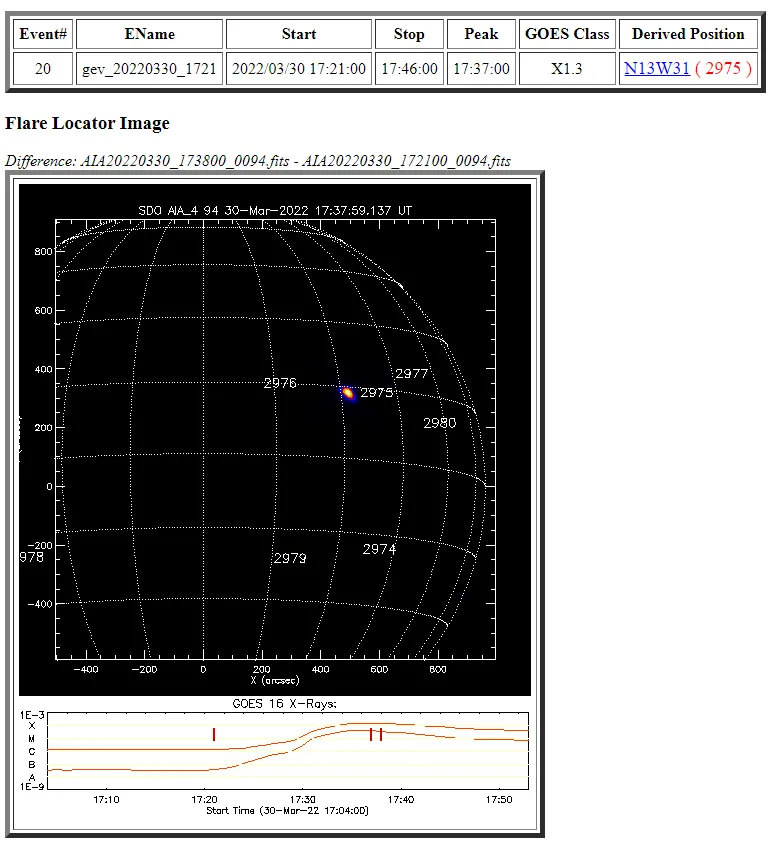This screenshot has height=849, width=774.
Task: Click the SDO AIA_4 94 image title
Action: coord(275,211)
